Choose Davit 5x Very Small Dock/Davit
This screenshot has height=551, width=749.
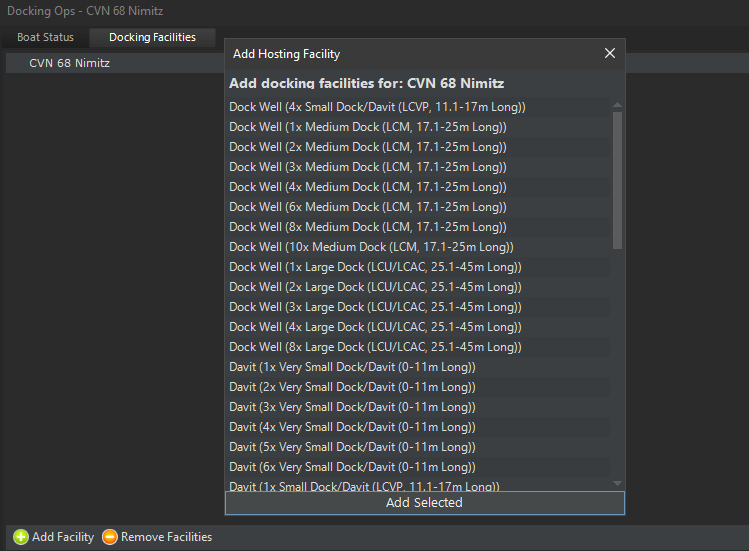point(419,447)
